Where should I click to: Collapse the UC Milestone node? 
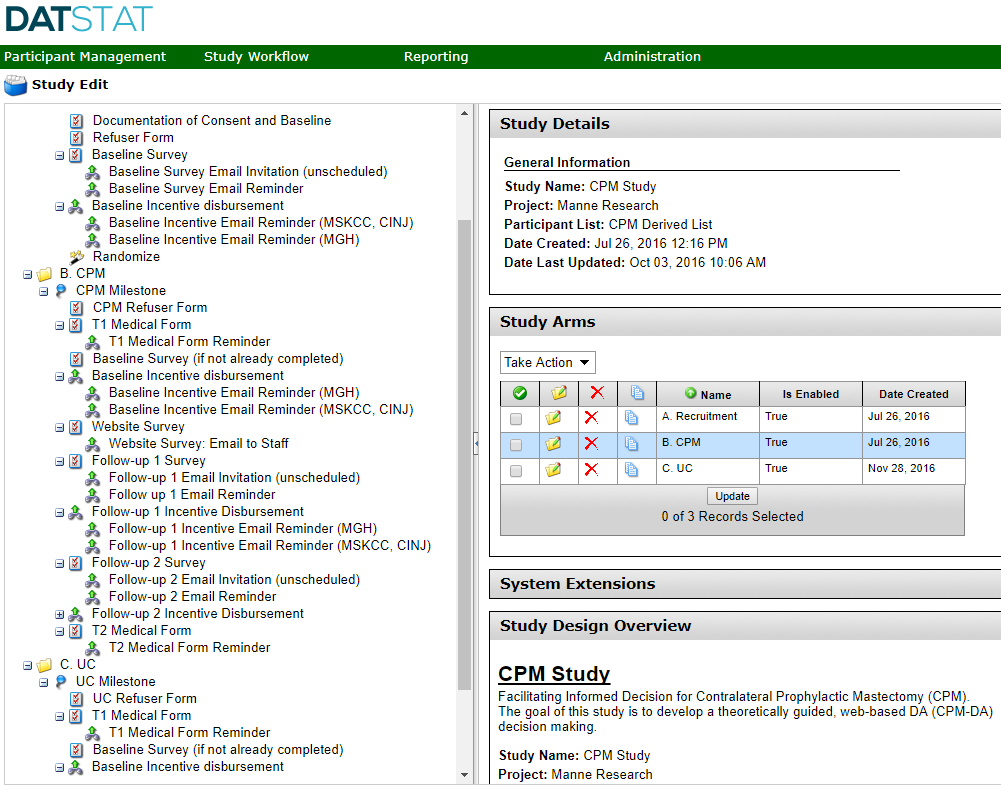[43, 682]
